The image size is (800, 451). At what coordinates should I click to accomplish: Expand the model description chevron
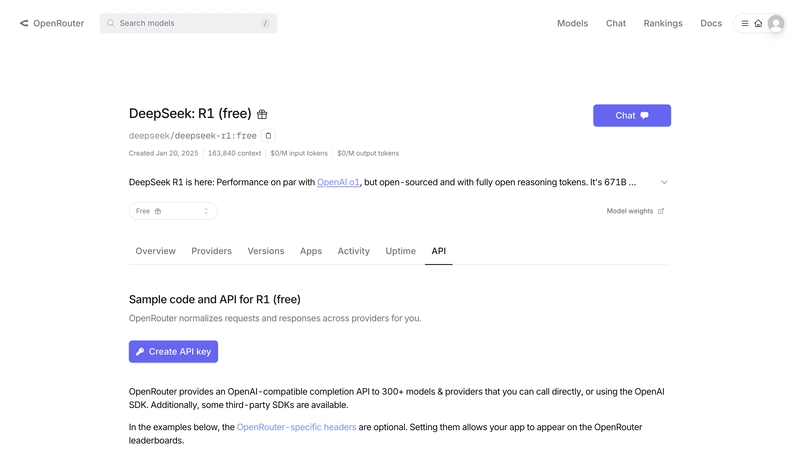pyautogui.click(x=664, y=182)
